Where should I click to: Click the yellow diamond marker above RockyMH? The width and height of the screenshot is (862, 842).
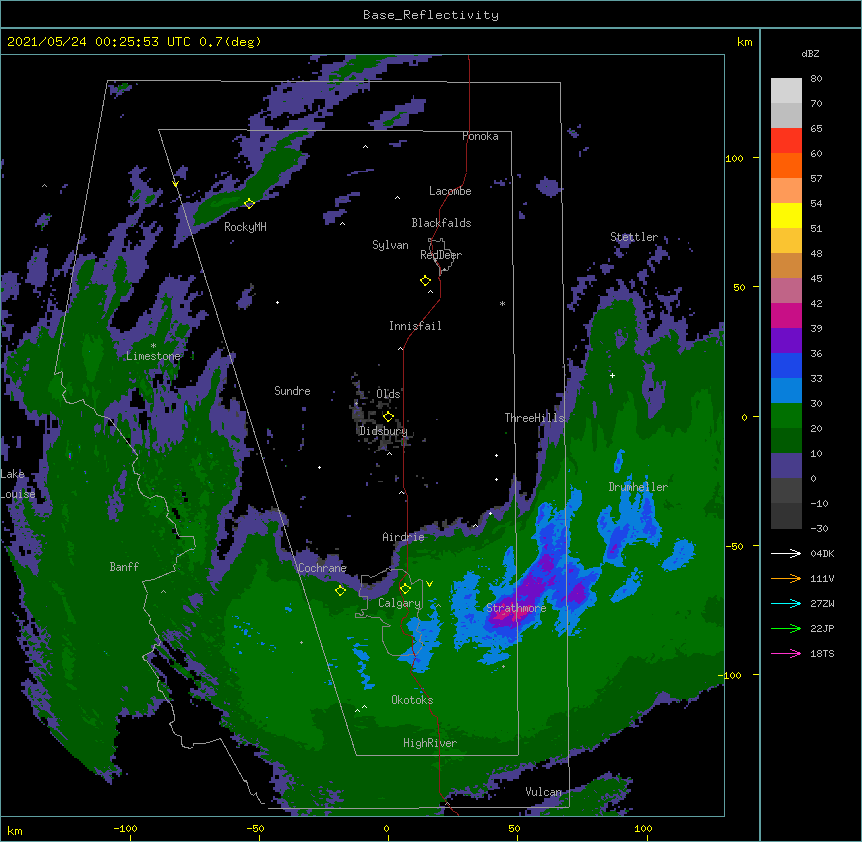(249, 203)
